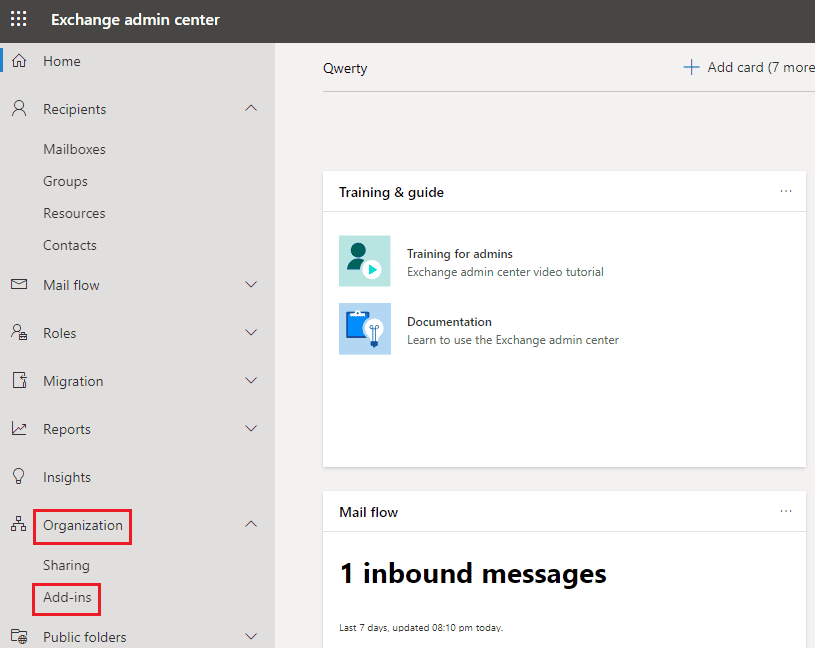Collapse the Organization section chevron
The image size is (815, 648).
pyautogui.click(x=251, y=524)
